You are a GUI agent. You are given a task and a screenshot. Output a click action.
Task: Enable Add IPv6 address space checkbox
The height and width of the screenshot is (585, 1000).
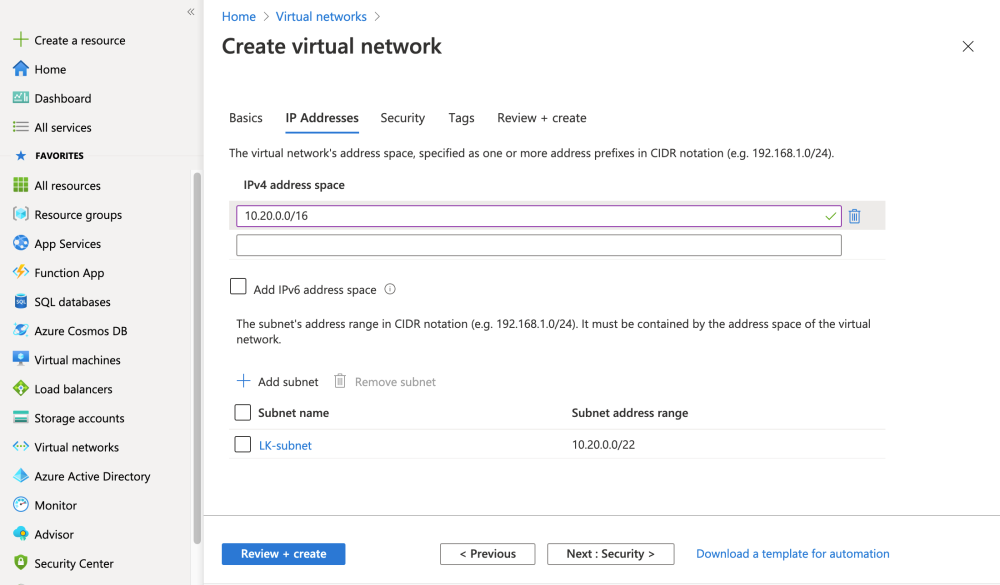(238, 287)
